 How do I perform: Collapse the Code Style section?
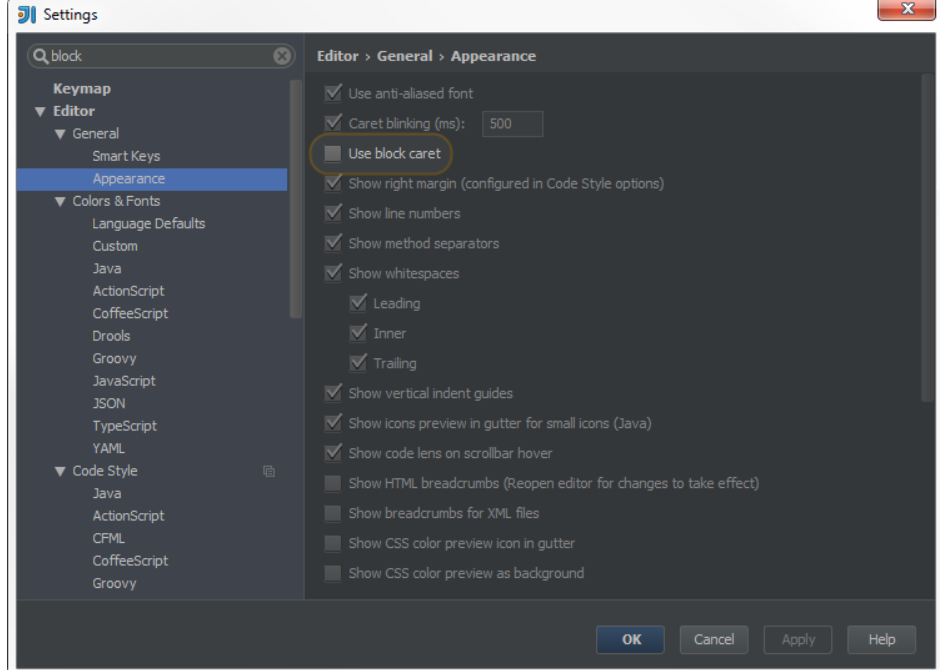coord(60,472)
